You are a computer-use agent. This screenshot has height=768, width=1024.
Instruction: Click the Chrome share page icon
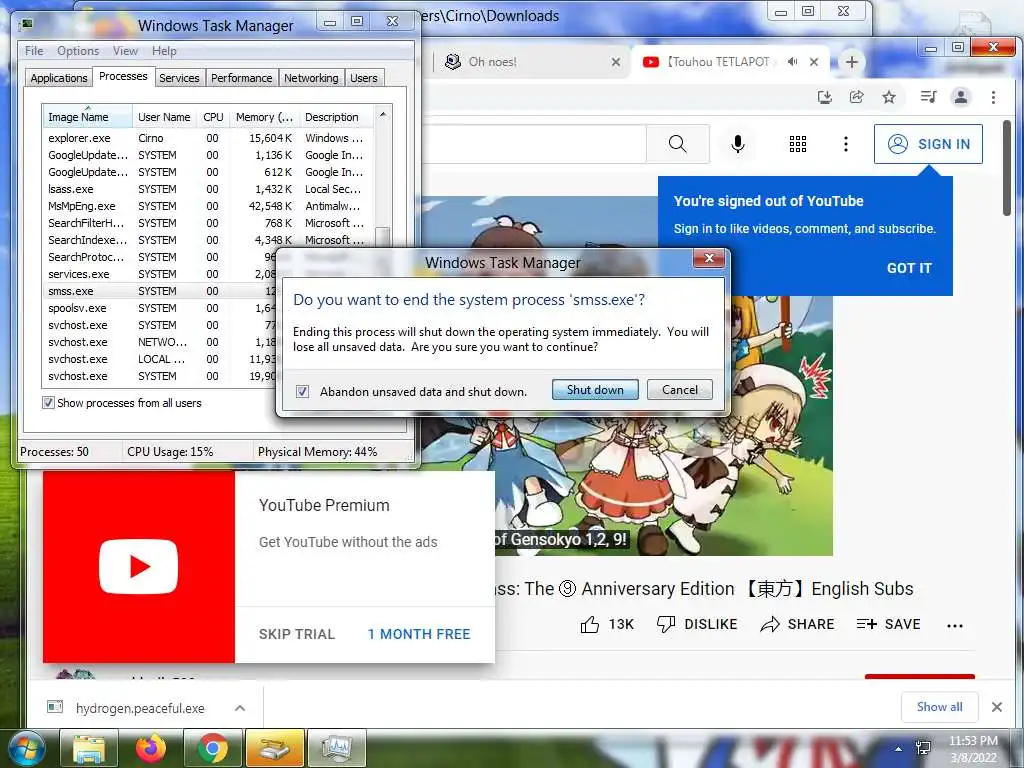point(856,97)
